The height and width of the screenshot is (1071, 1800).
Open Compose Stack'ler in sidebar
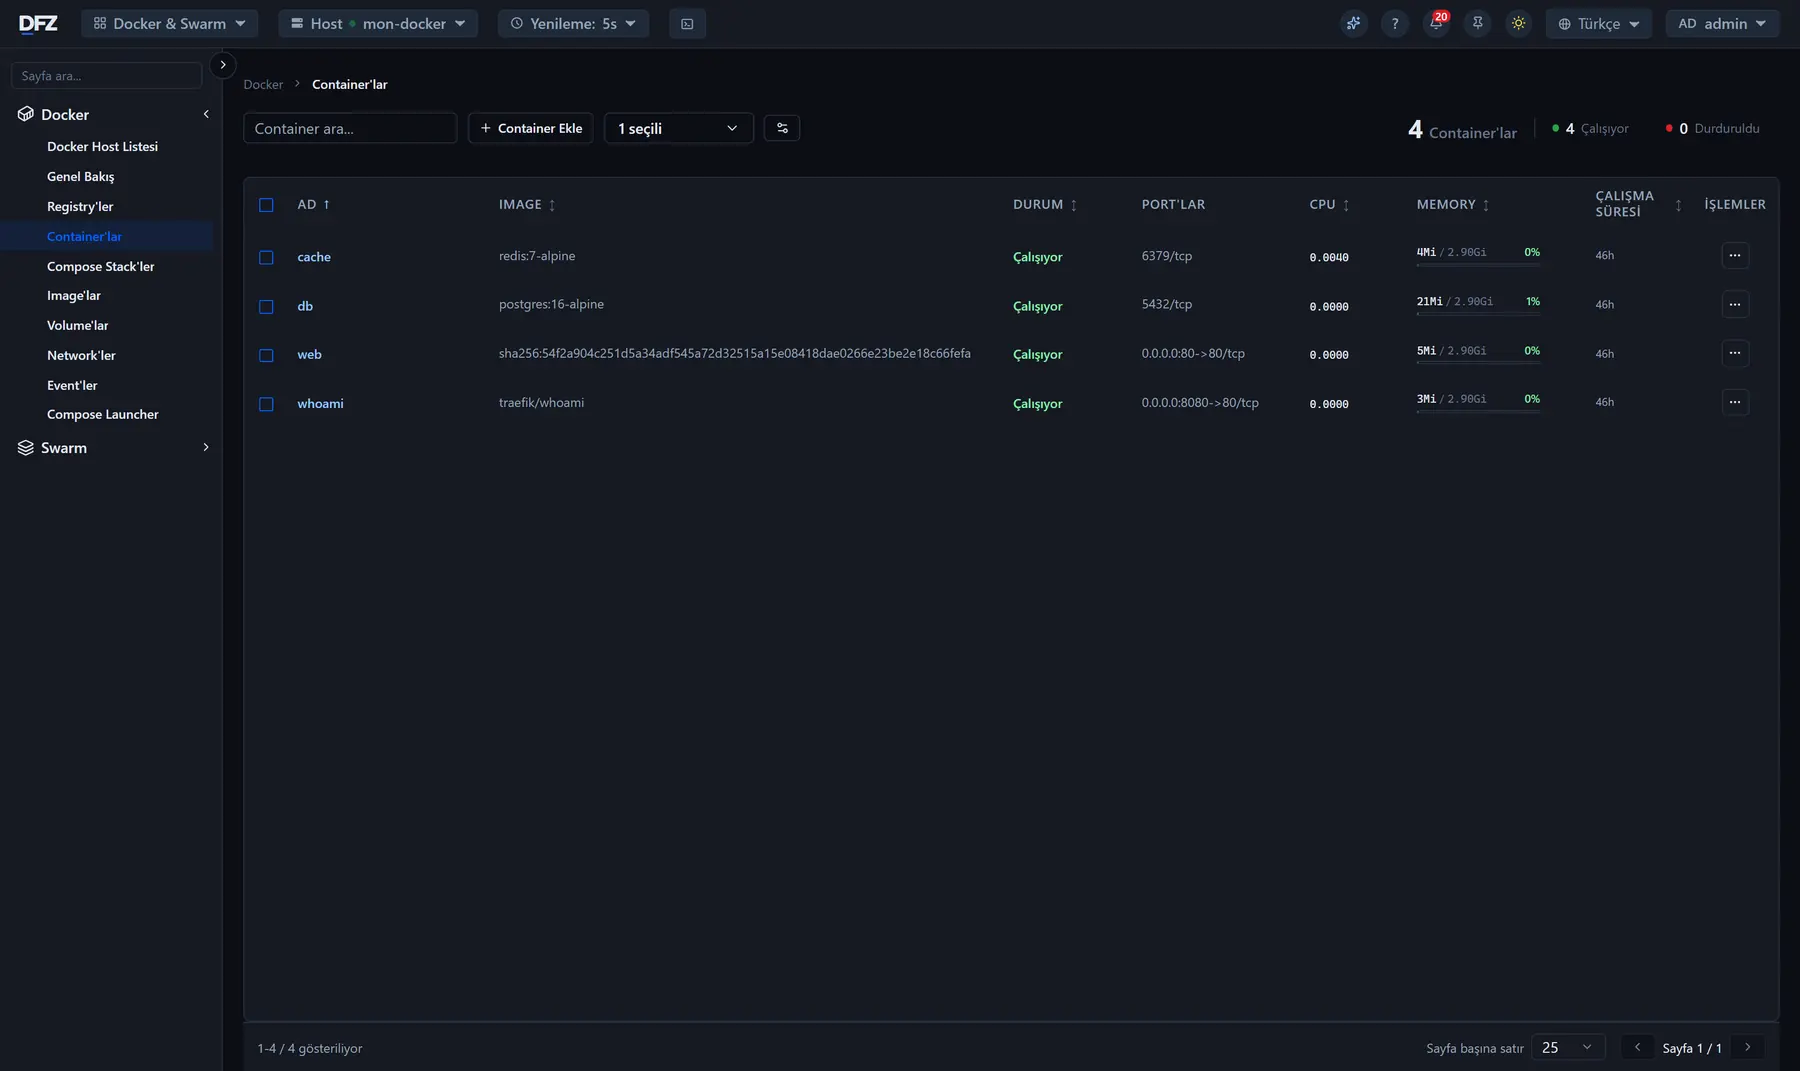pyautogui.click(x=100, y=266)
